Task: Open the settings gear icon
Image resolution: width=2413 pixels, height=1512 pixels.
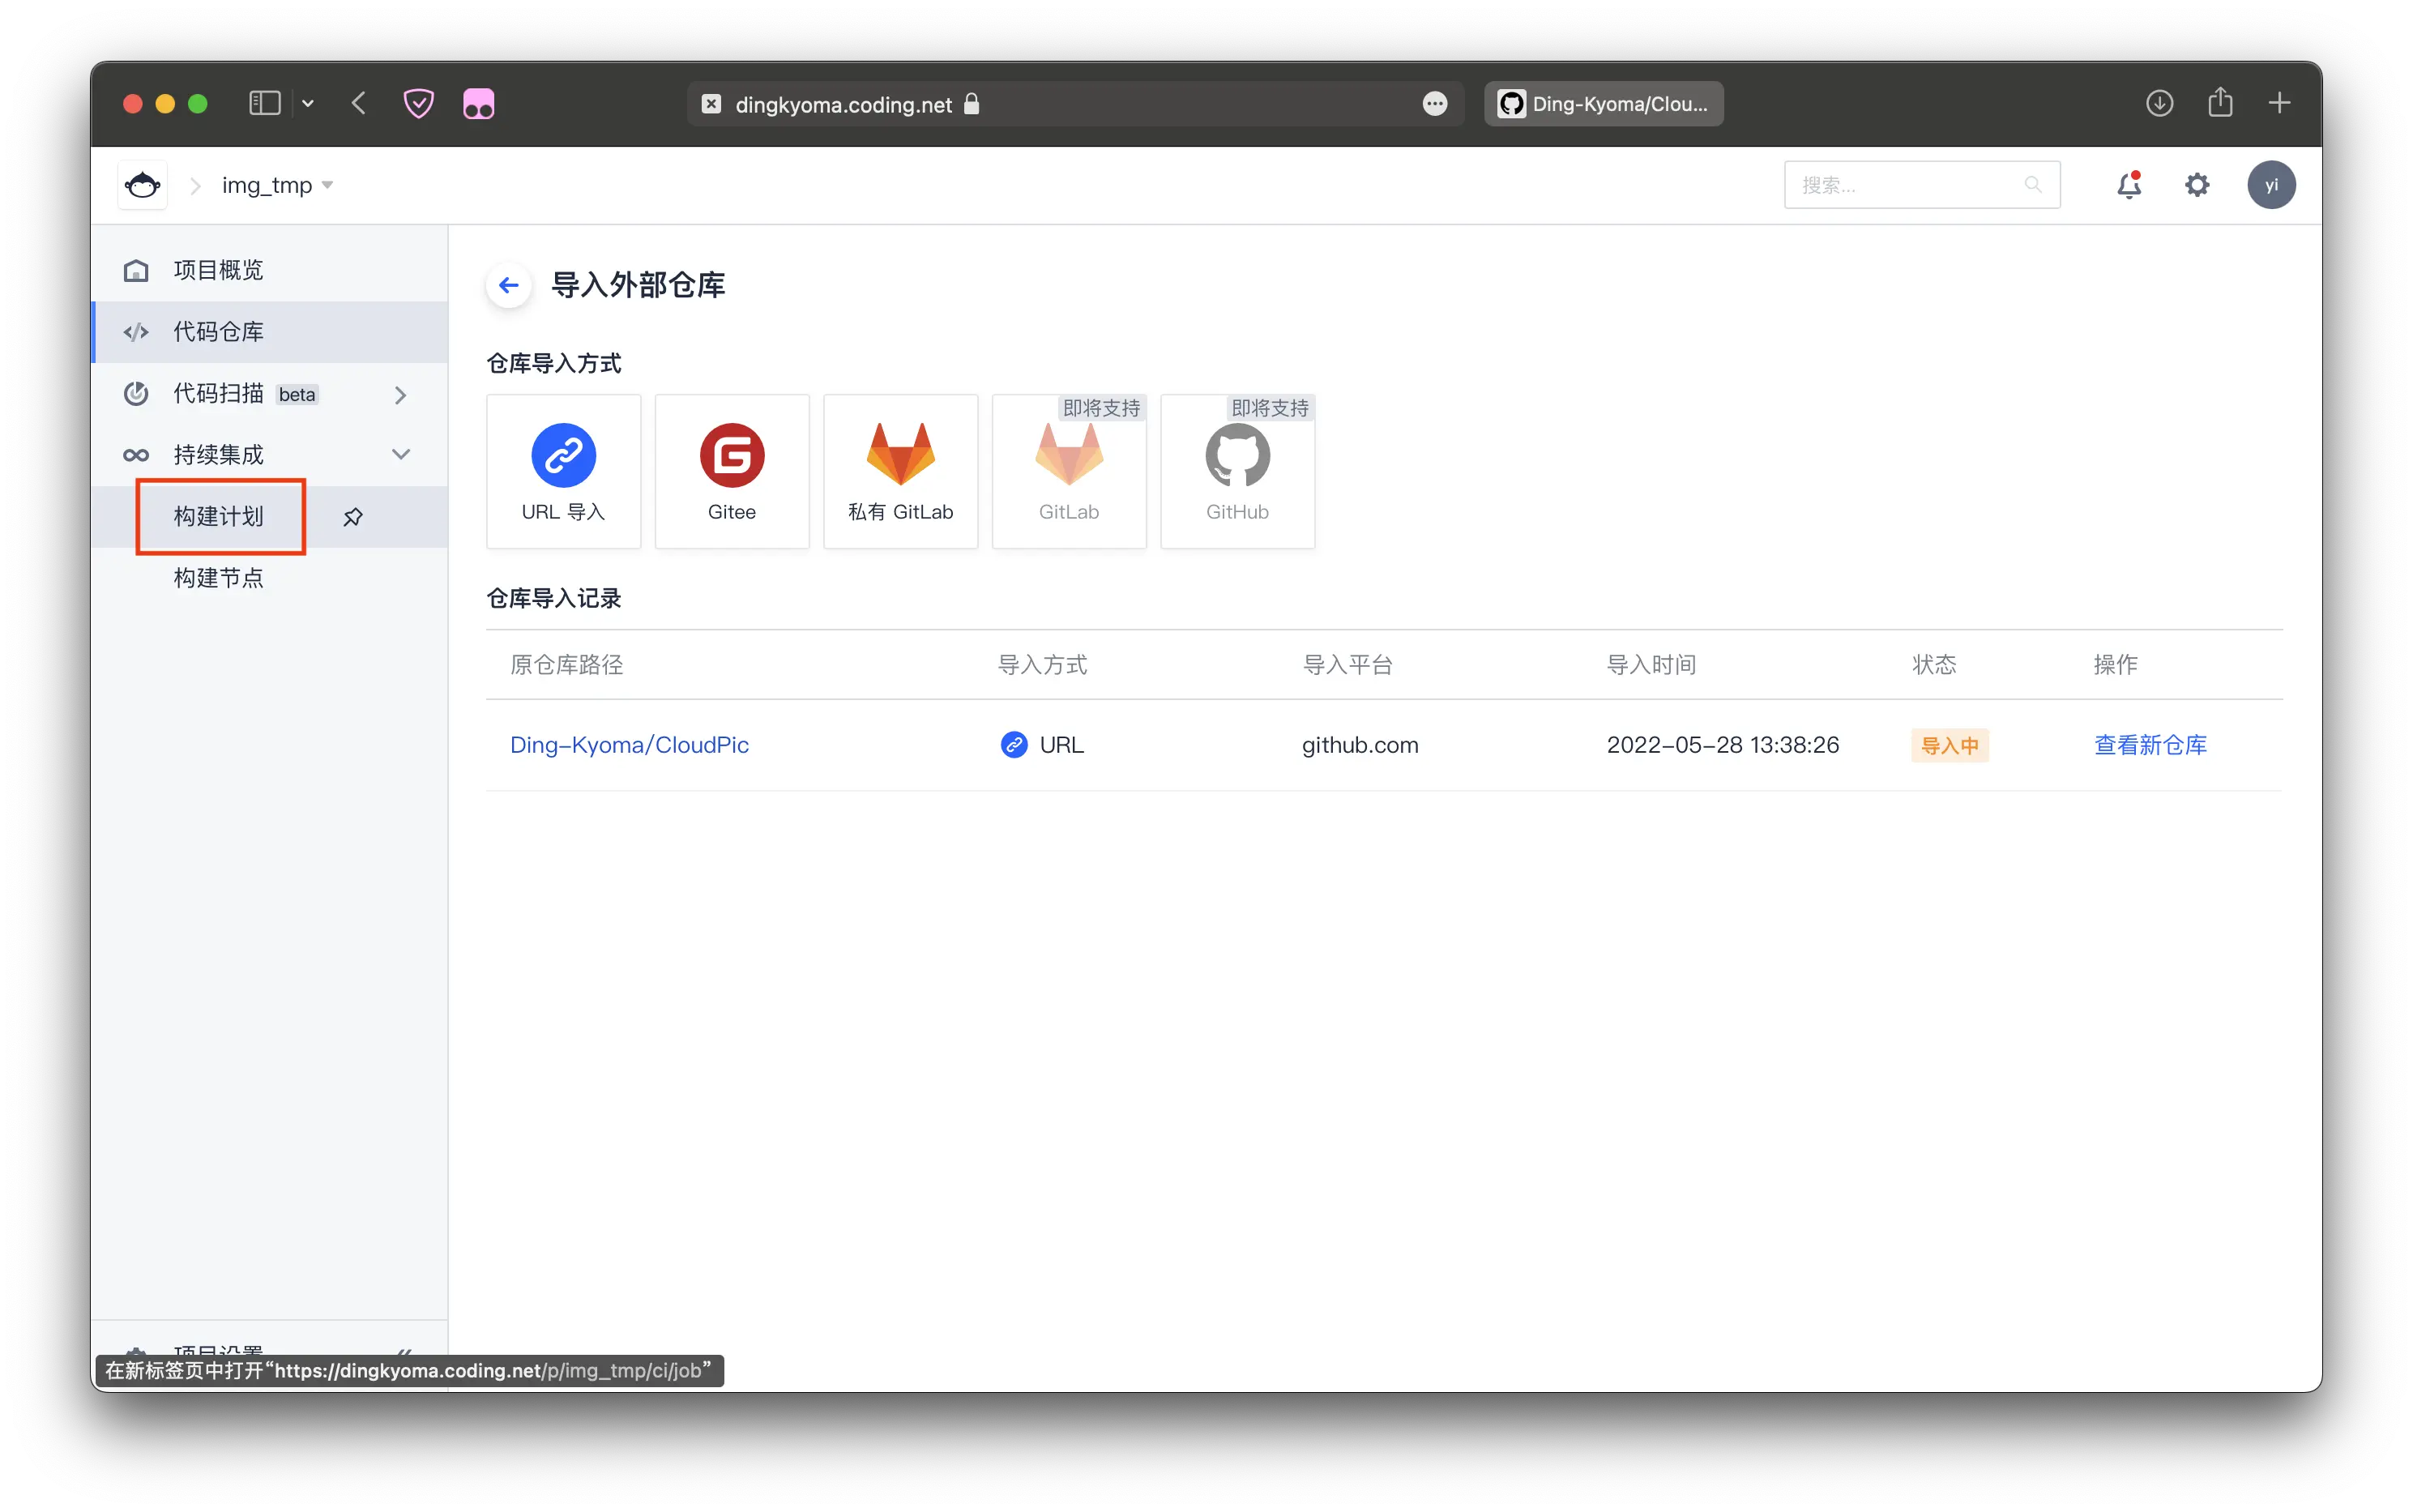Action: pos(2196,185)
